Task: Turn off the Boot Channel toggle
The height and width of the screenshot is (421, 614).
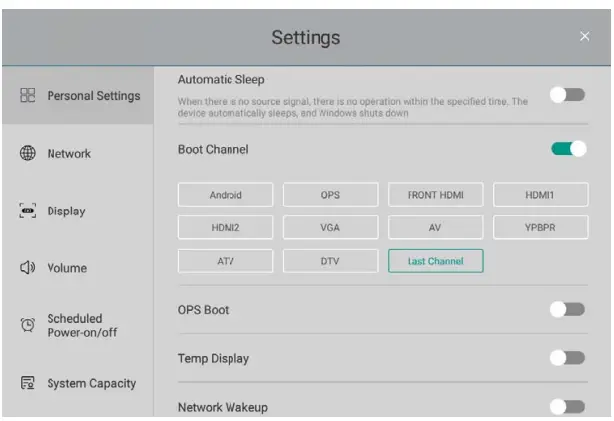Action: coord(568,149)
